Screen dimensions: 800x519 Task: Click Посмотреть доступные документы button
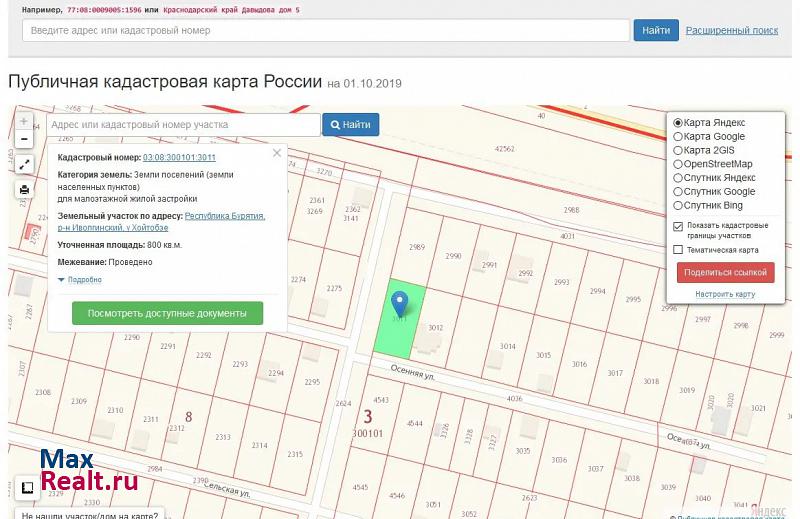[167, 313]
